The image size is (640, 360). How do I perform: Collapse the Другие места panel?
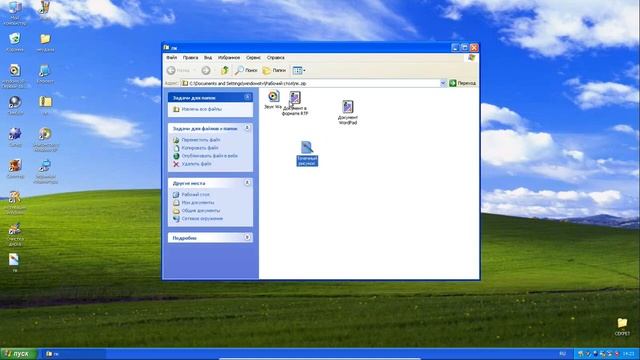coord(247,183)
